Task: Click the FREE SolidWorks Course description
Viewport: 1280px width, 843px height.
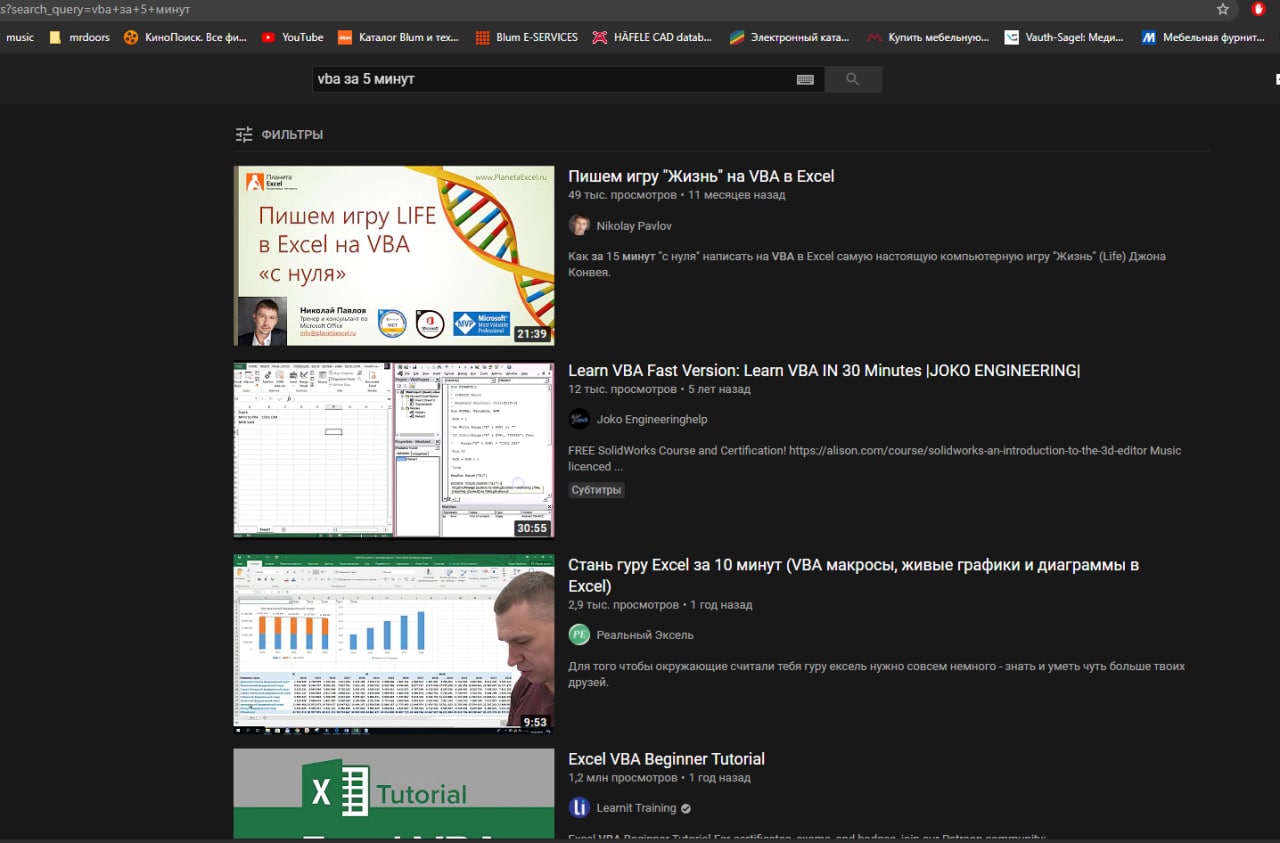Action: [874, 458]
